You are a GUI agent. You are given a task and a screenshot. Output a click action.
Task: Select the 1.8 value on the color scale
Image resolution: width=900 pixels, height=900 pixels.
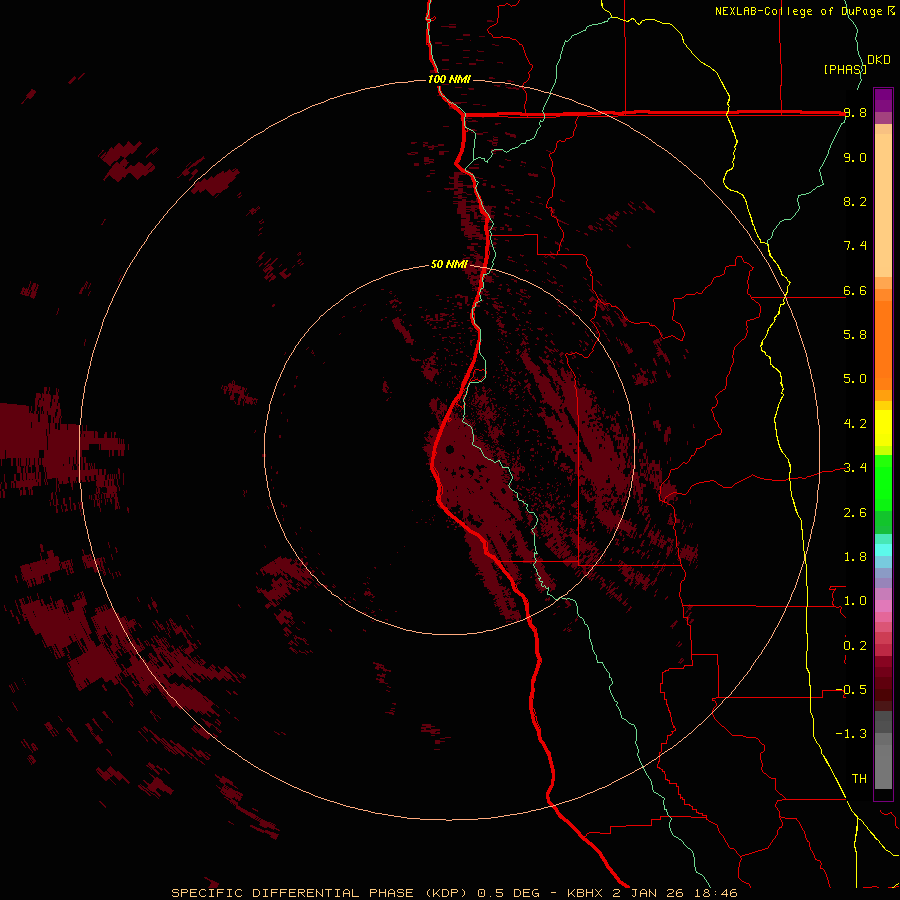point(855,557)
